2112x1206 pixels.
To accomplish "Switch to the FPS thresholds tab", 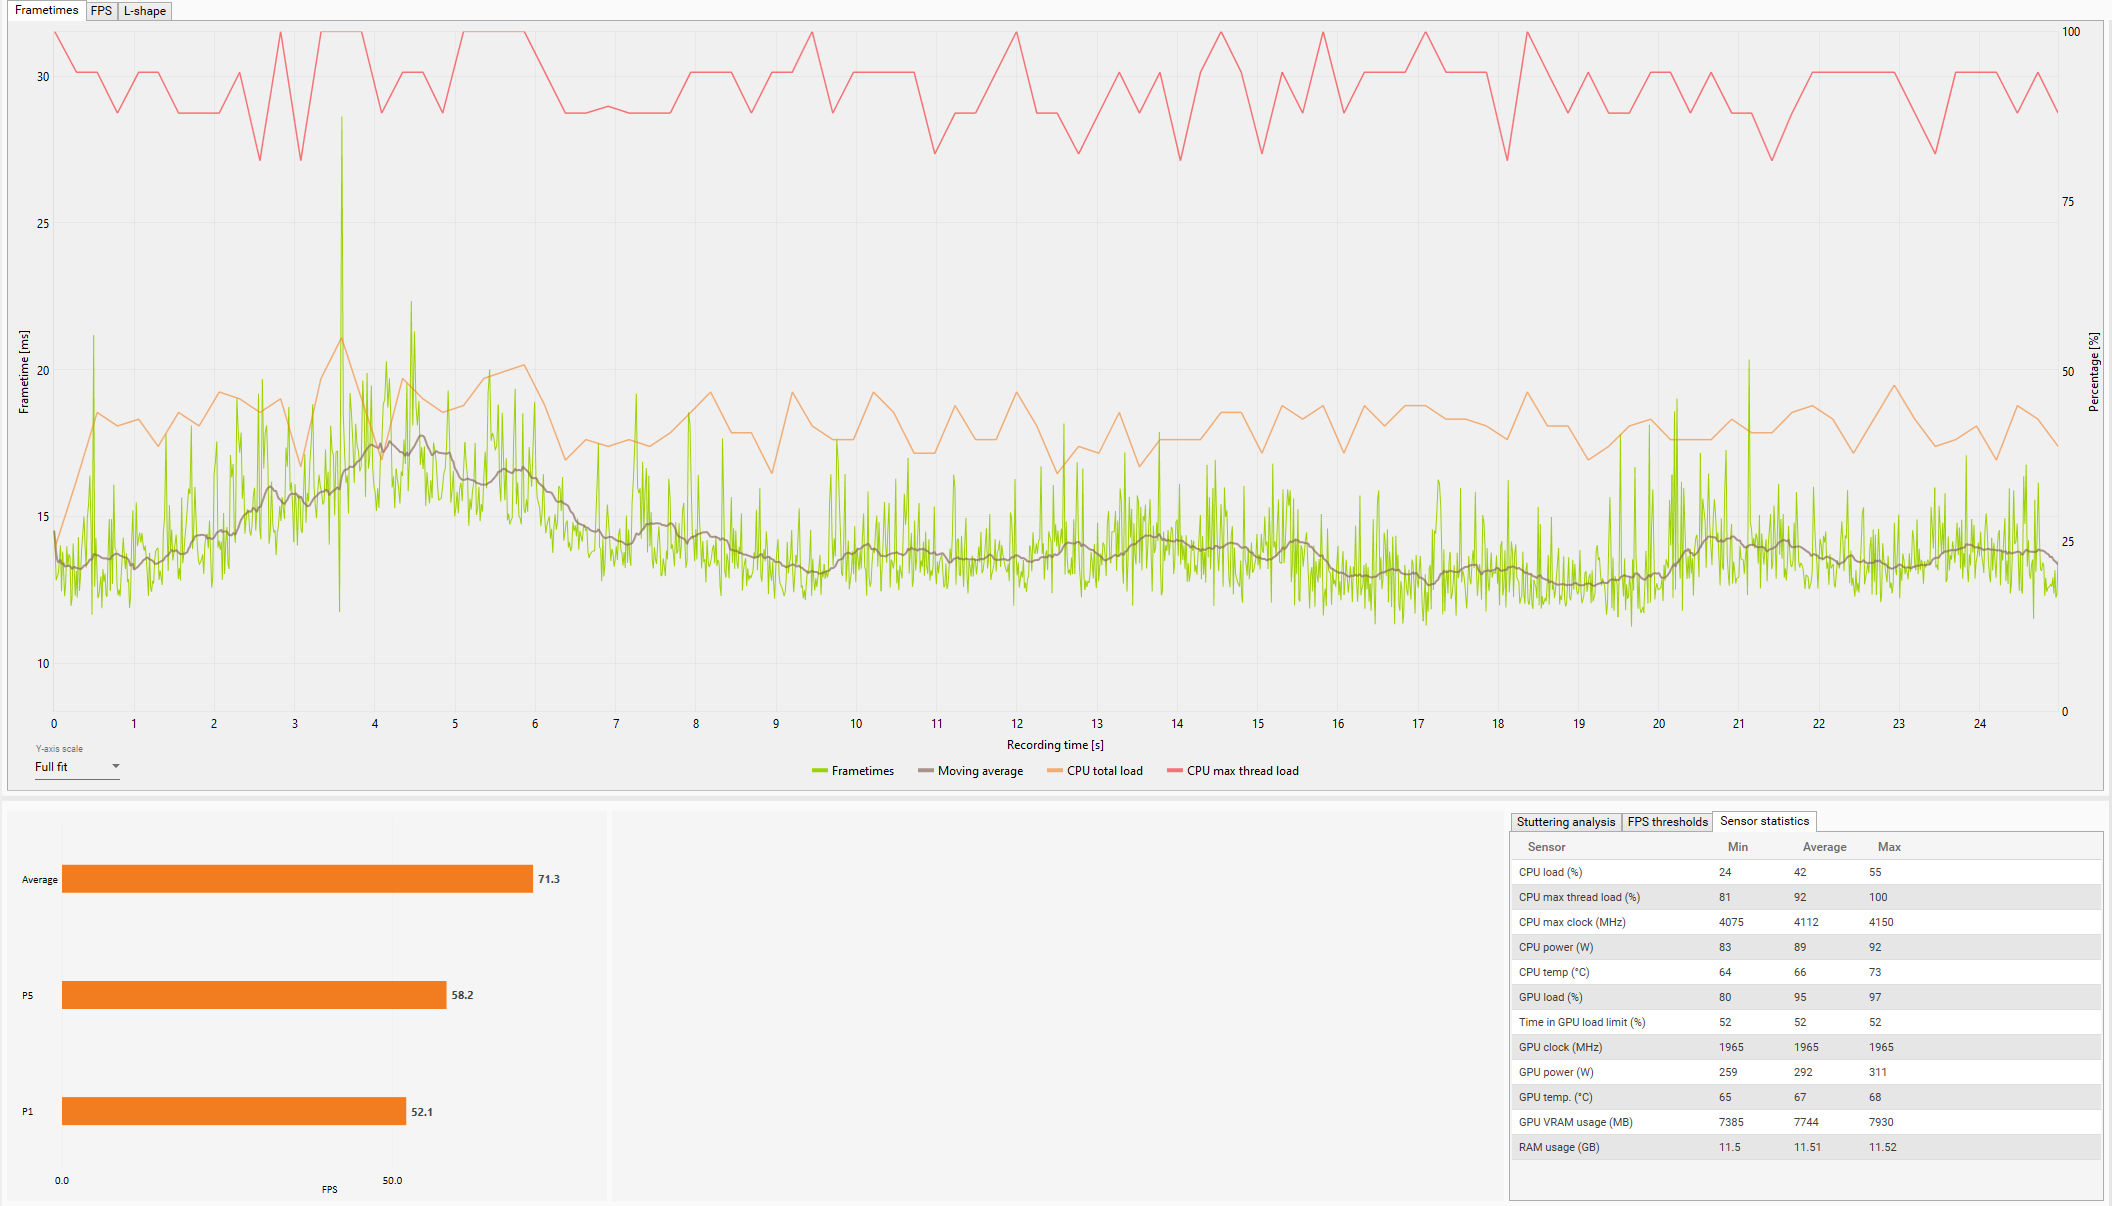I will tap(1667, 822).
